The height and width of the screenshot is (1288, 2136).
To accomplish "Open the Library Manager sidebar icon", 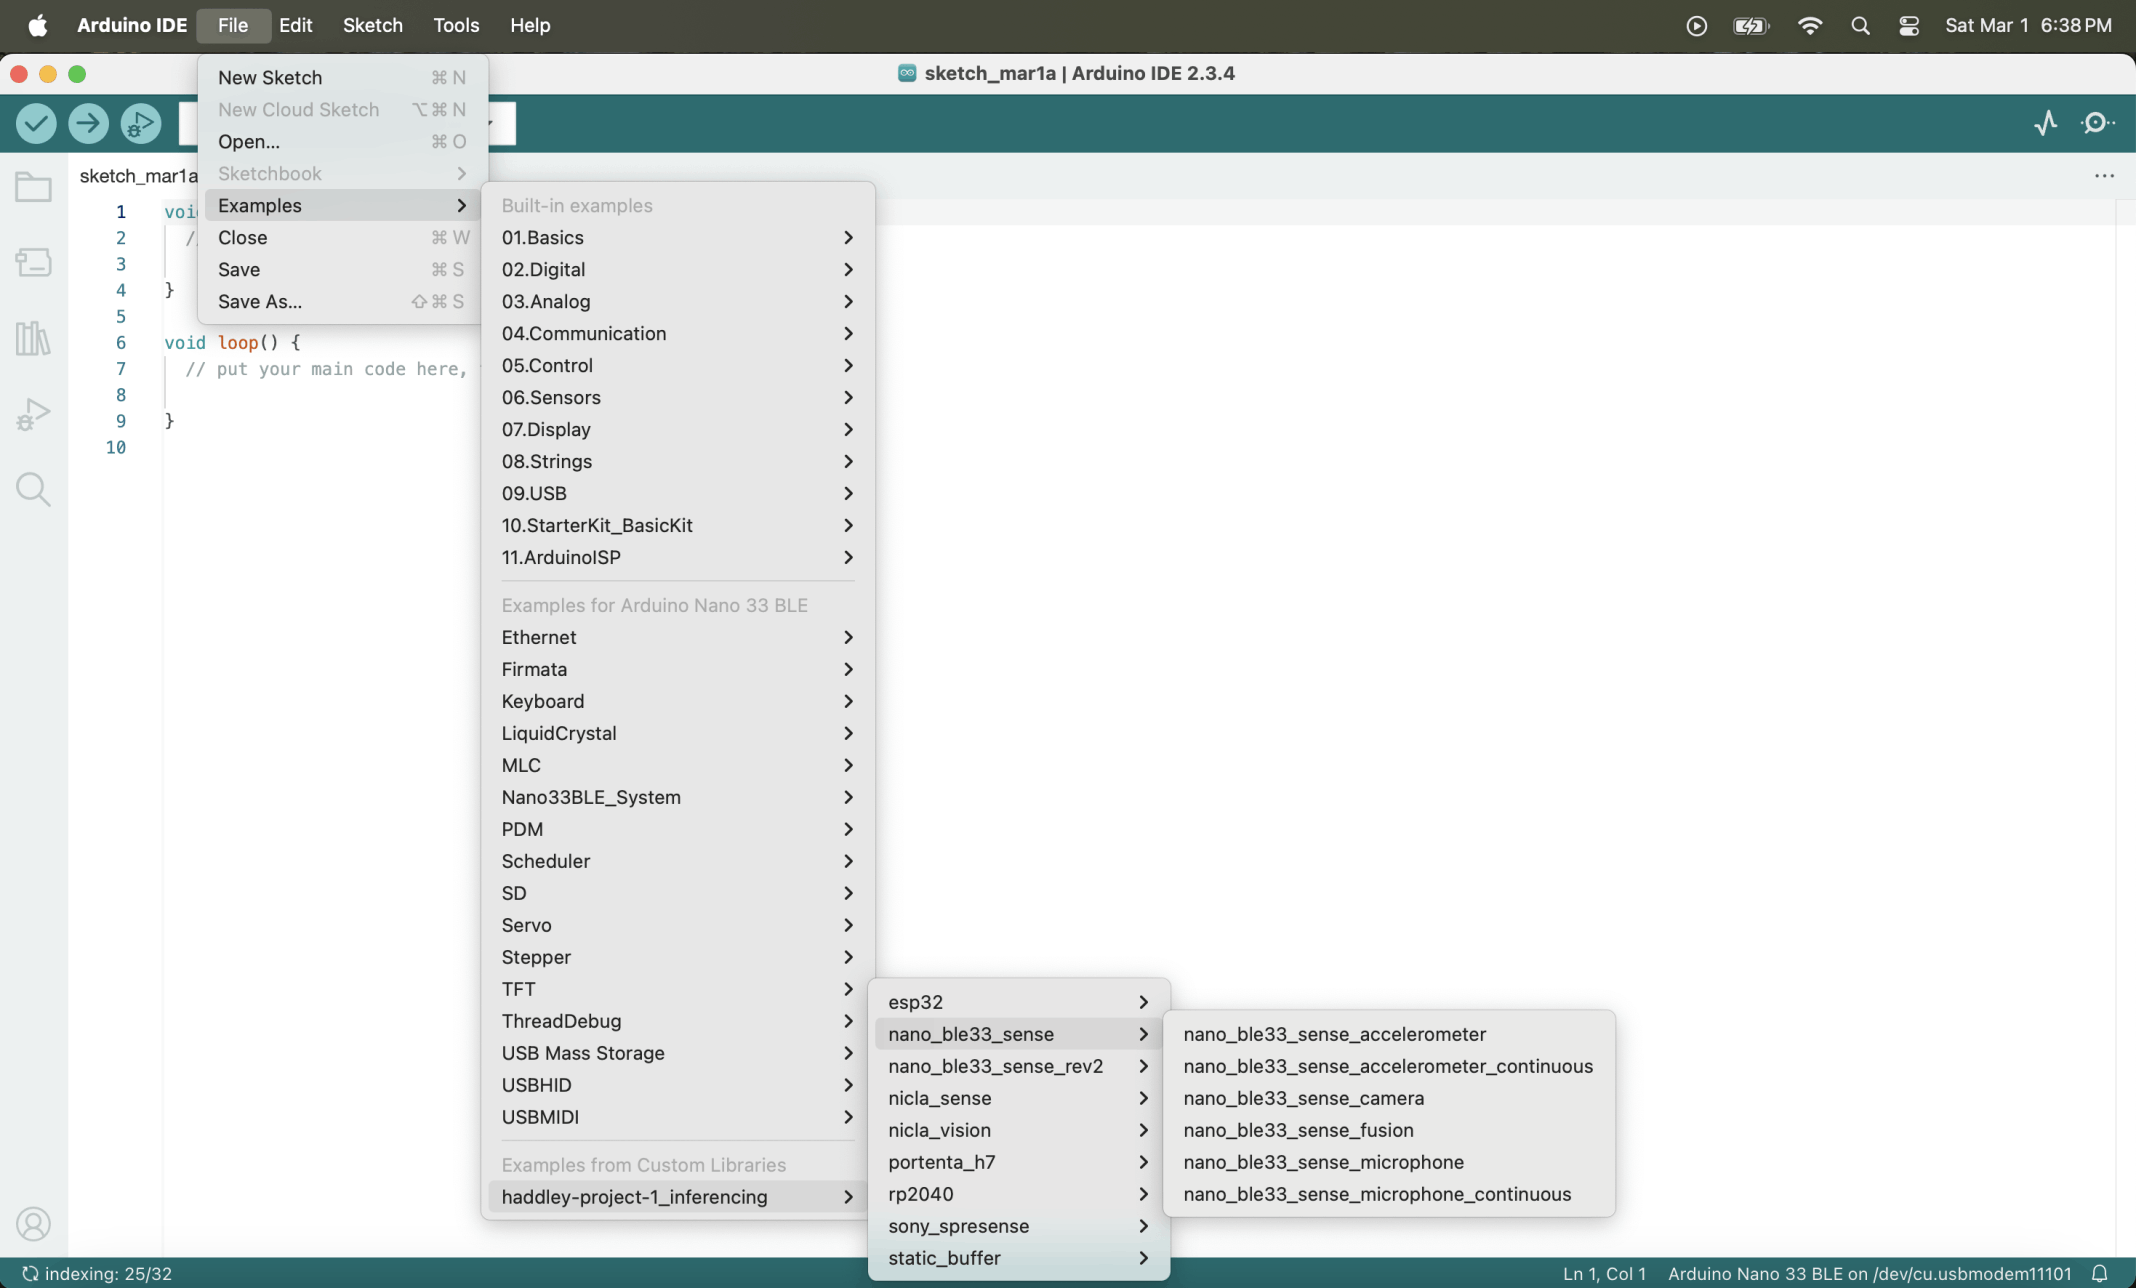I will pyautogui.click(x=33, y=338).
